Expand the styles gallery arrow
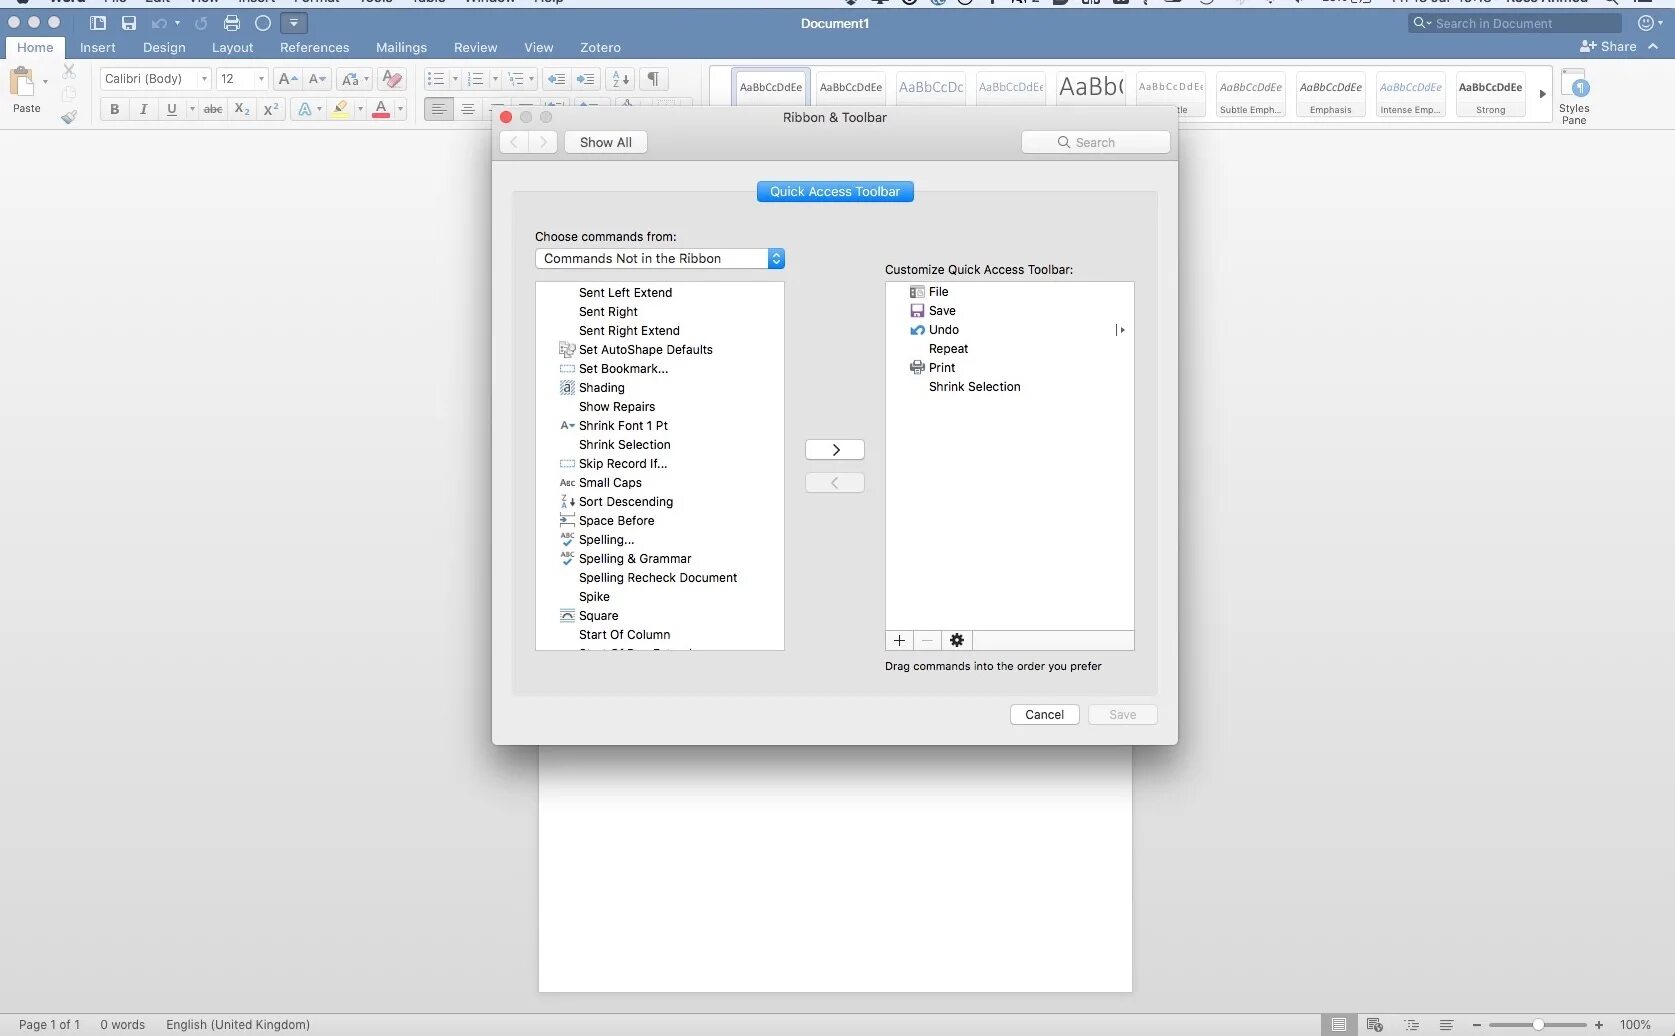Image resolution: width=1675 pixels, height=1036 pixels. click(x=1542, y=94)
